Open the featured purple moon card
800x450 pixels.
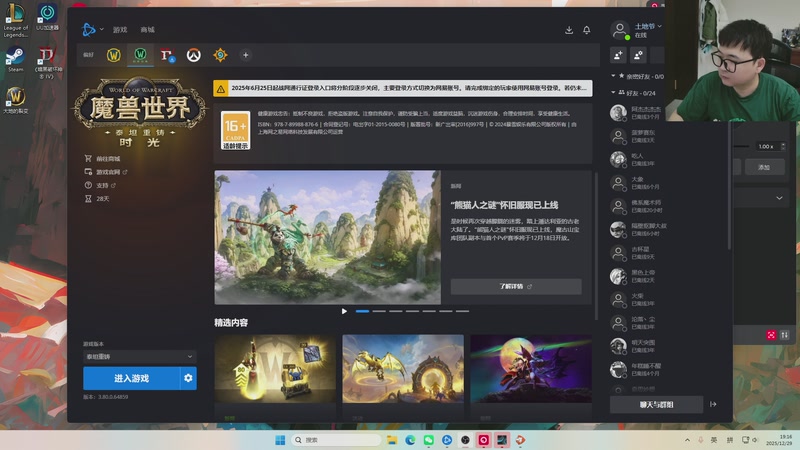pos(531,369)
